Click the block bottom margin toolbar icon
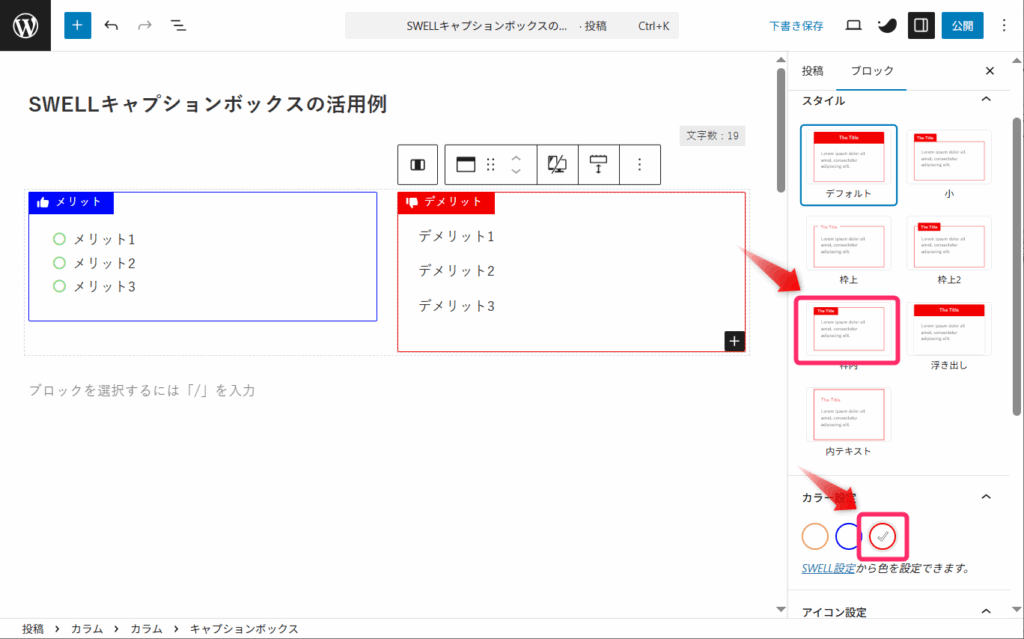1024x639 pixels. pyautogui.click(x=598, y=165)
